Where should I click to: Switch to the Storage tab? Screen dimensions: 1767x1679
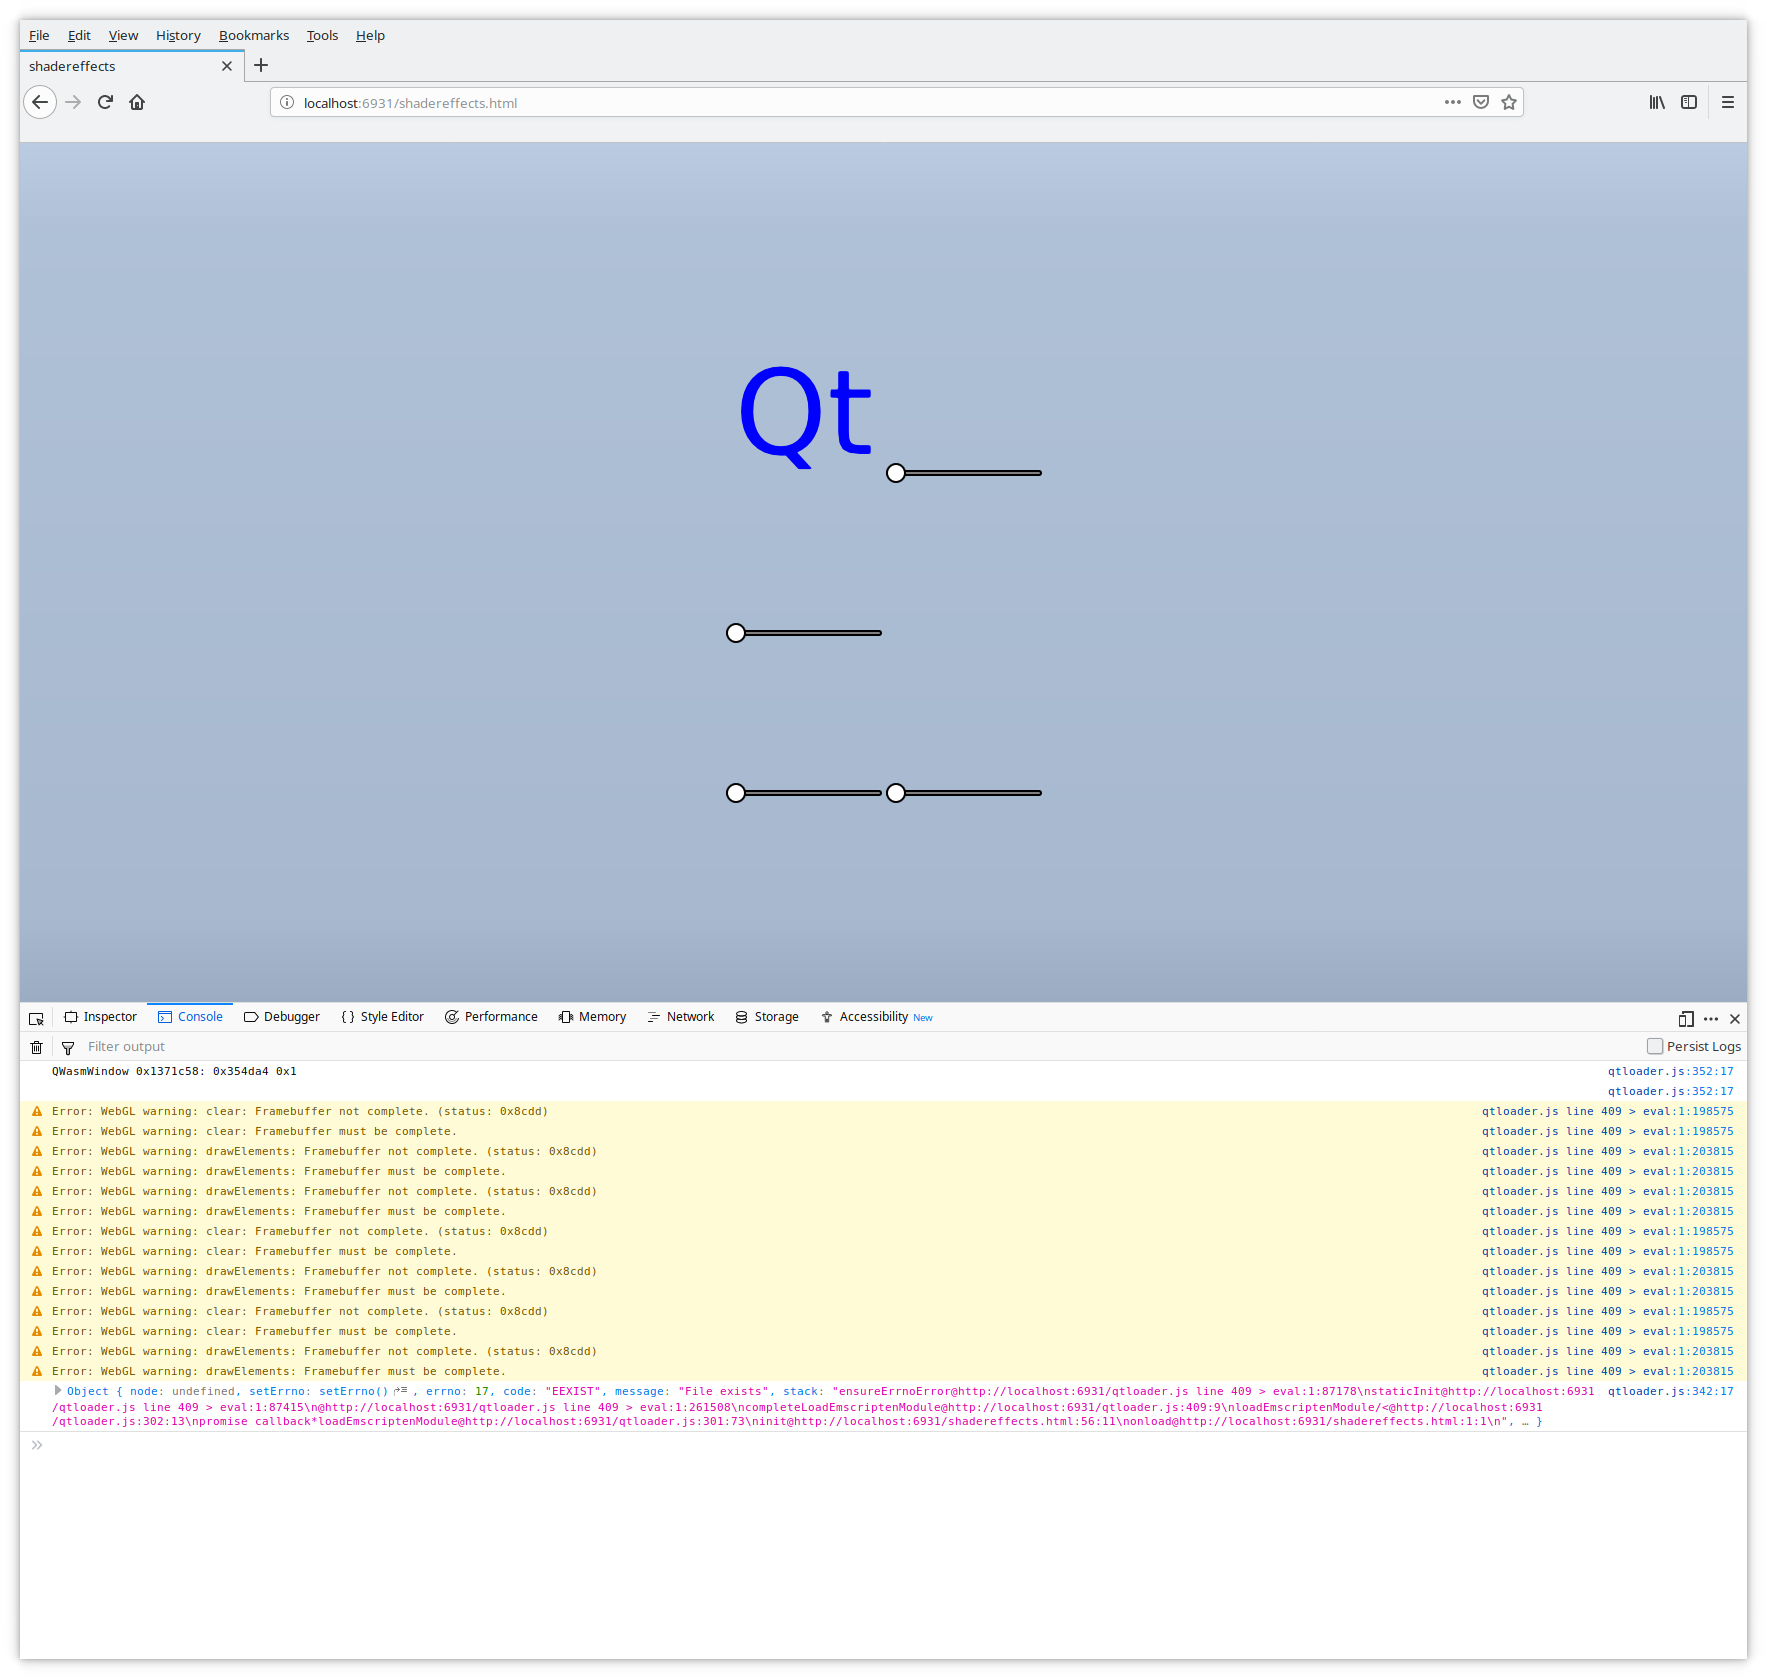coord(767,1017)
